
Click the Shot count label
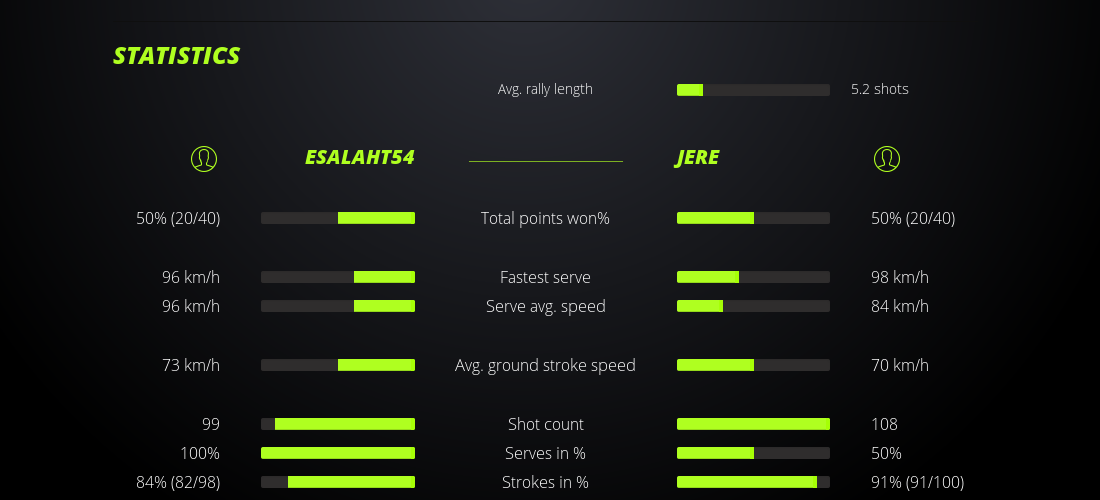coord(545,424)
